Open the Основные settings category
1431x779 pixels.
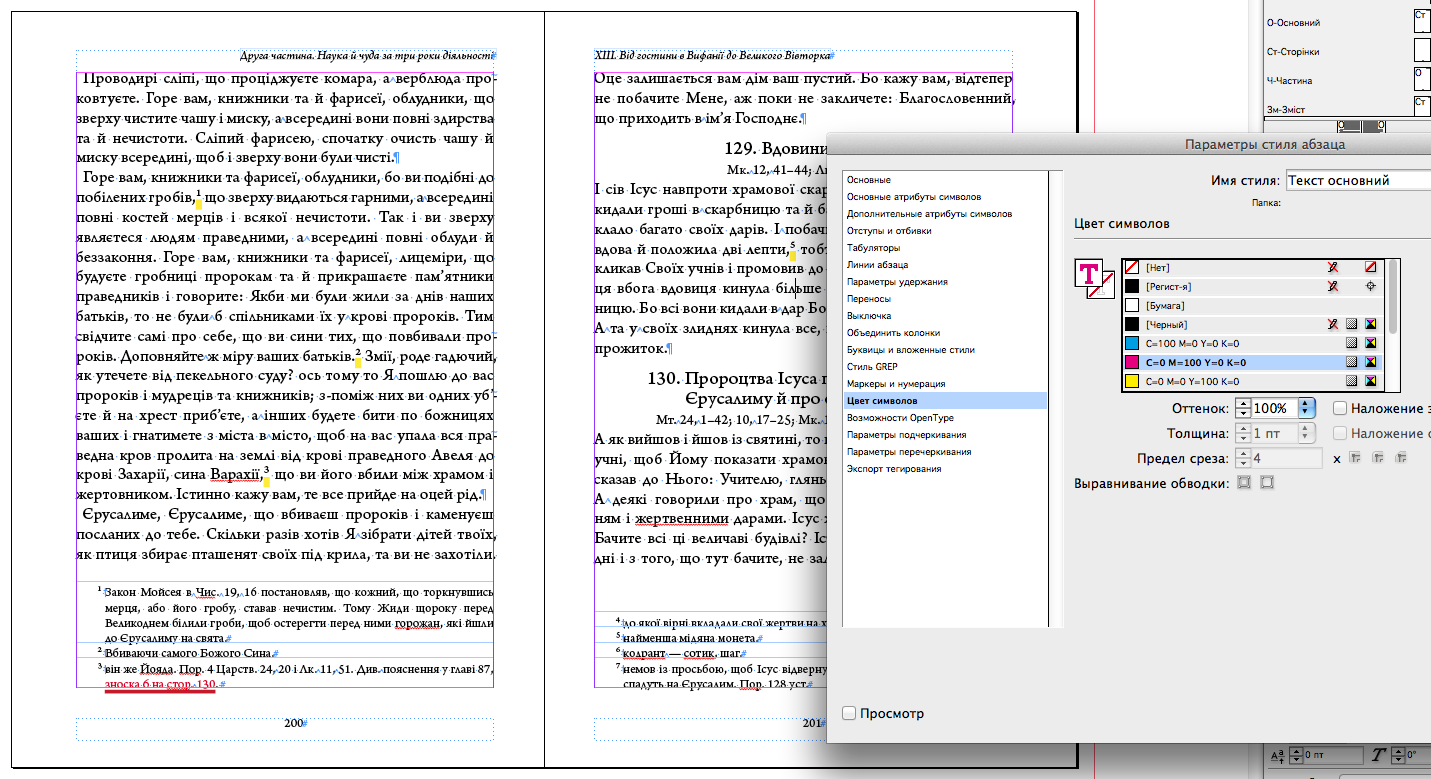[944, 180]
